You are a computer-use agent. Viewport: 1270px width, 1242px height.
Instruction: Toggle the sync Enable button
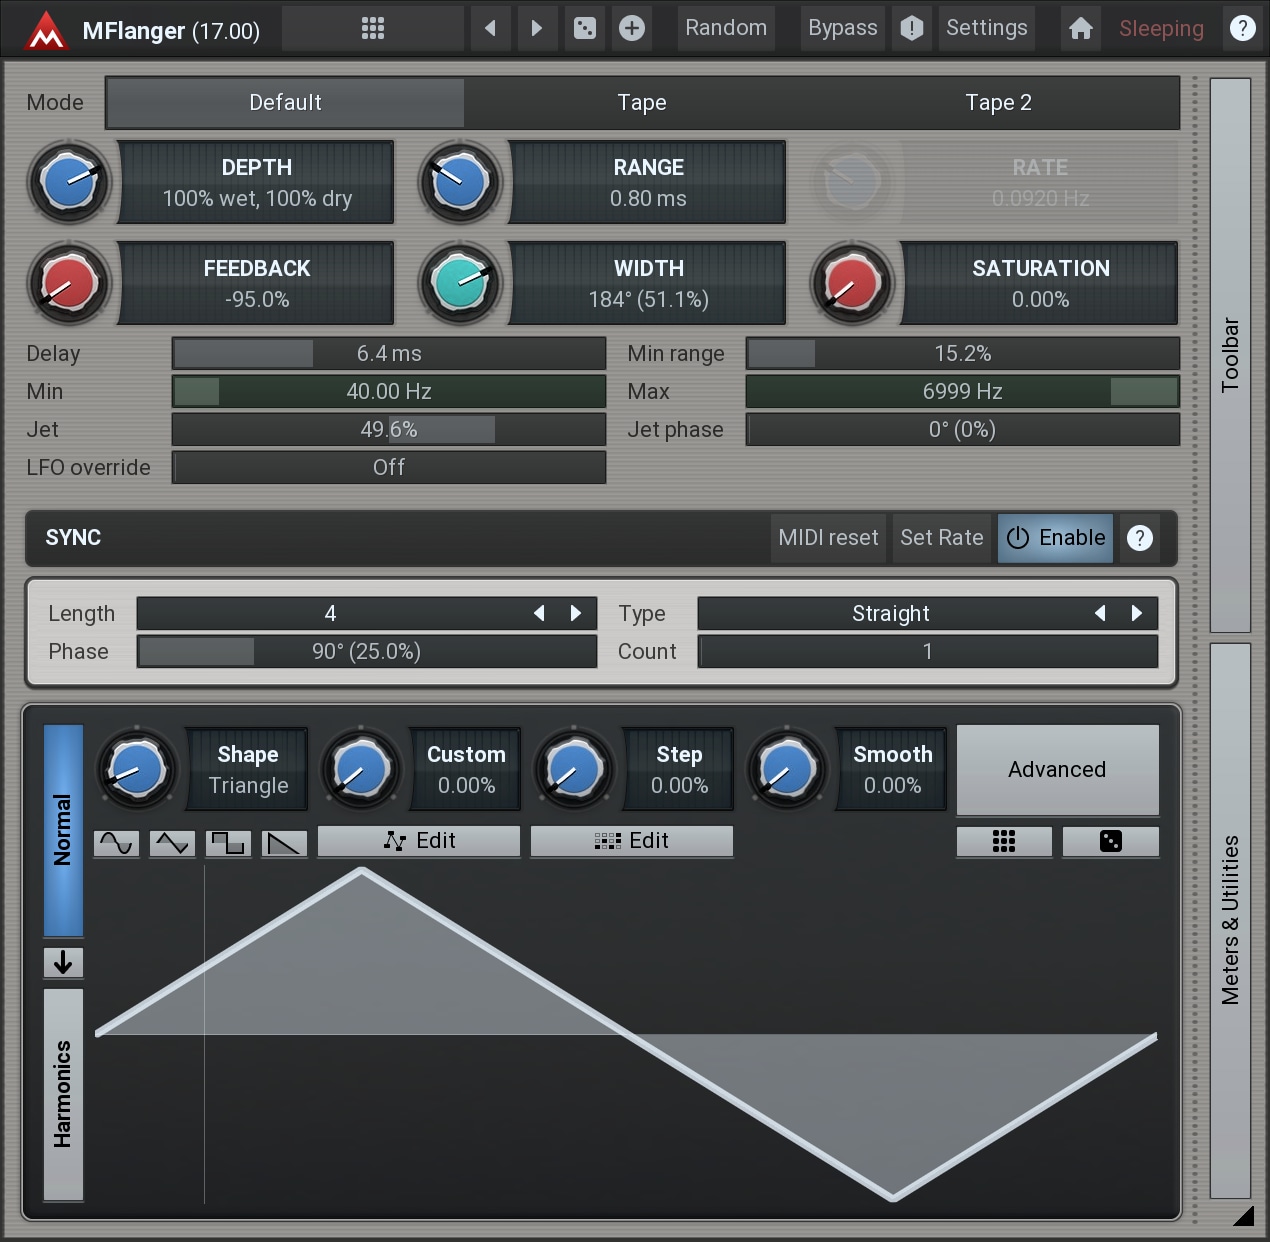click(1055, 538)
